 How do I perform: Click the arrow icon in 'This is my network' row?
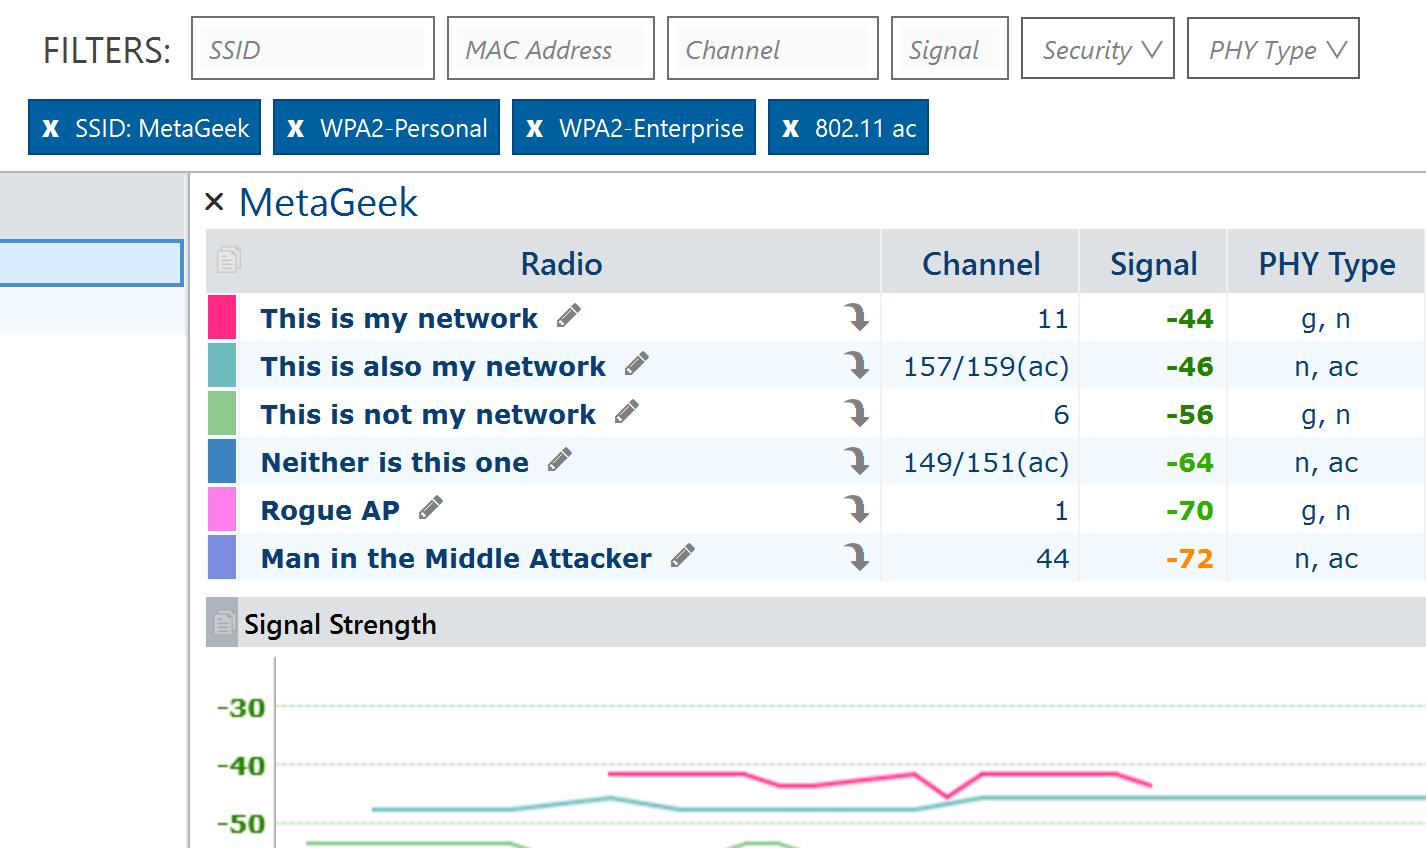click(856, 317)
